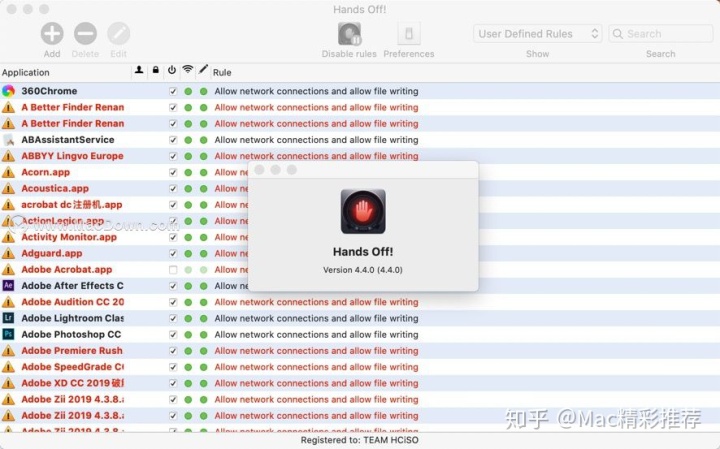This screenshot has height=449, width=720.
Task: Click the power icon column header
Action: 172,70
